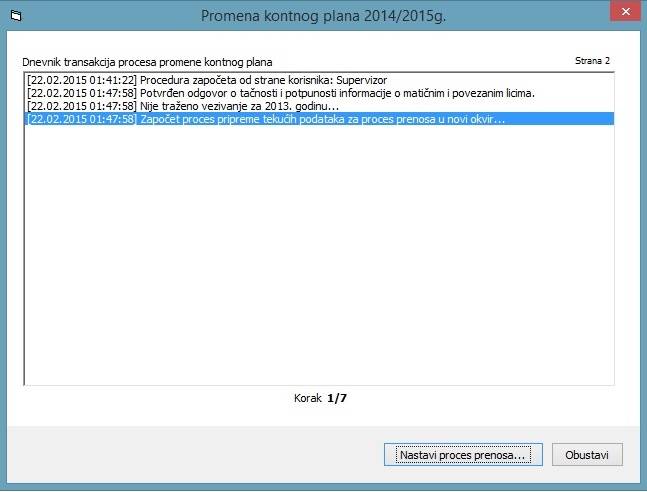Click the window system icon in title bar
Image resolution: width=647 pixels, height=492 pixels.
pyautogui.click(x=14, y=16)
